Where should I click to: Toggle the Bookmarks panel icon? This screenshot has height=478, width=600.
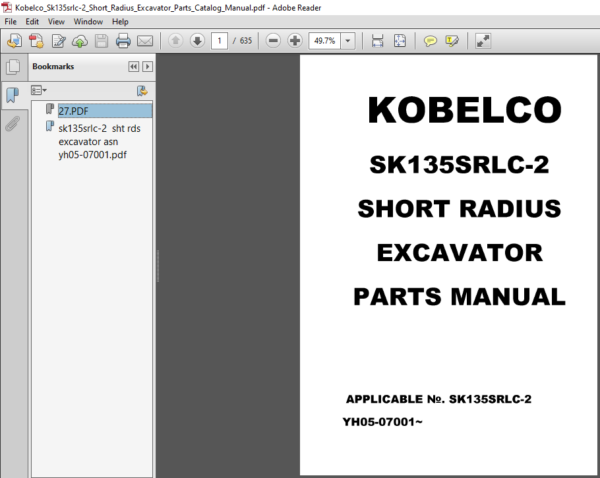click(x=13, y=95)
